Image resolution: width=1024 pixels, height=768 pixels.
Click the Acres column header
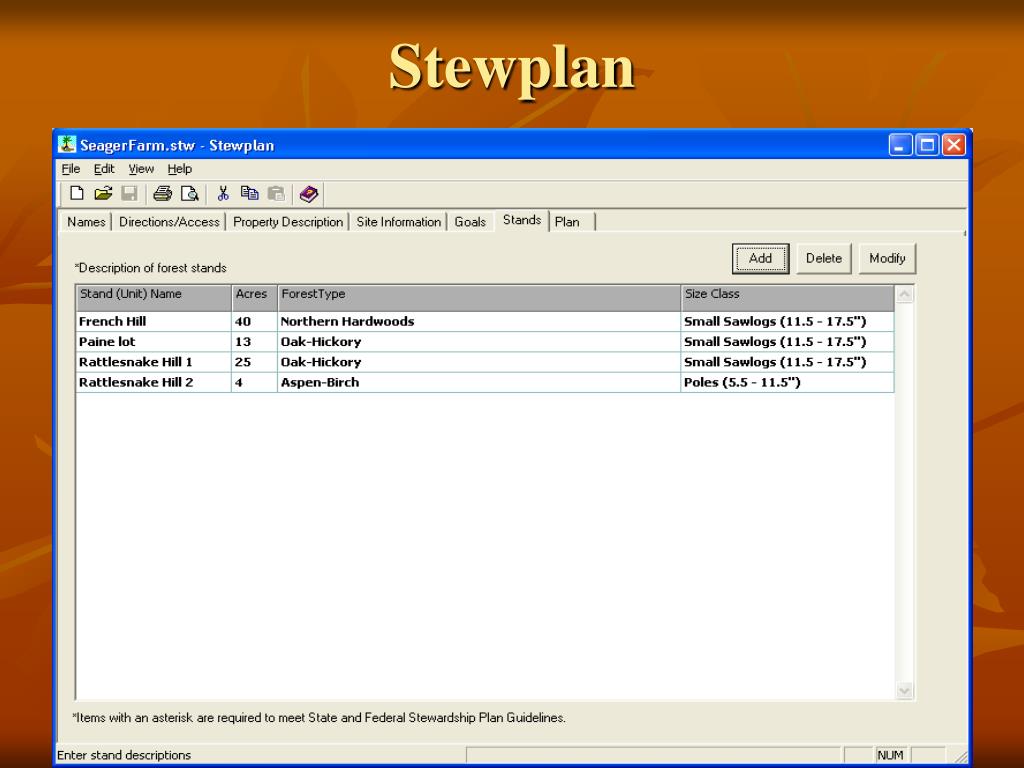click(x=254, y=297)
